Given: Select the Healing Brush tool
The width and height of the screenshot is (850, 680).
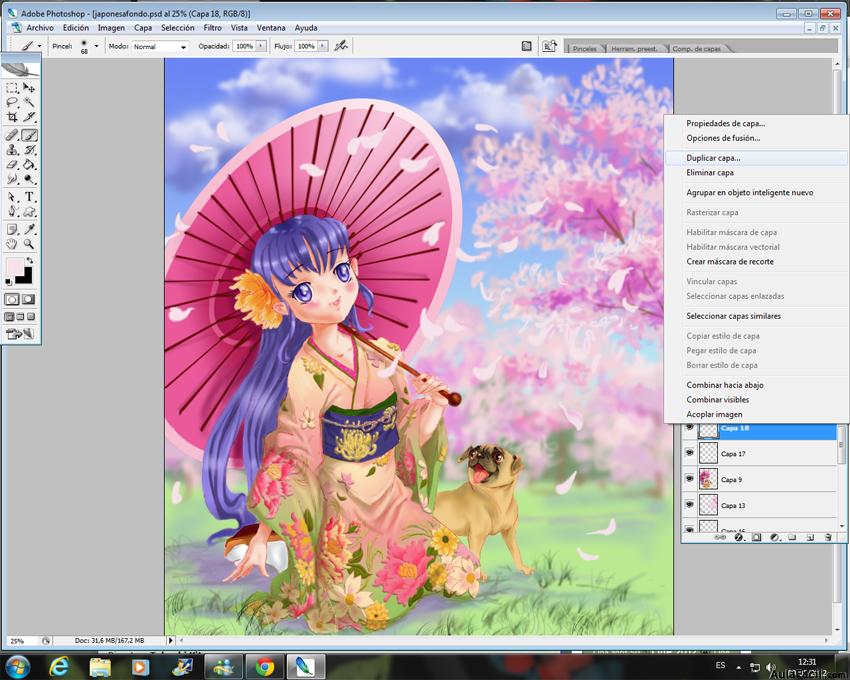Looking at the screenshot, I should coord(12,135).
